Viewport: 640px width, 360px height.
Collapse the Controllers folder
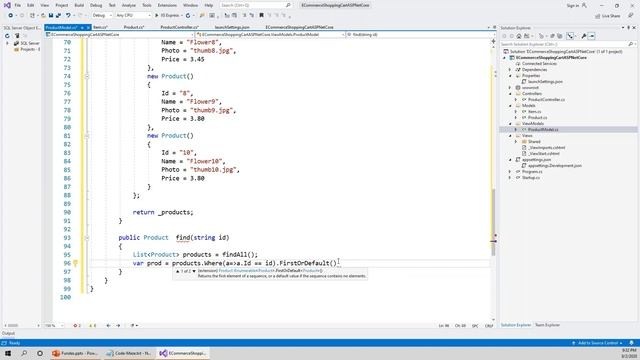coord(510,93)
